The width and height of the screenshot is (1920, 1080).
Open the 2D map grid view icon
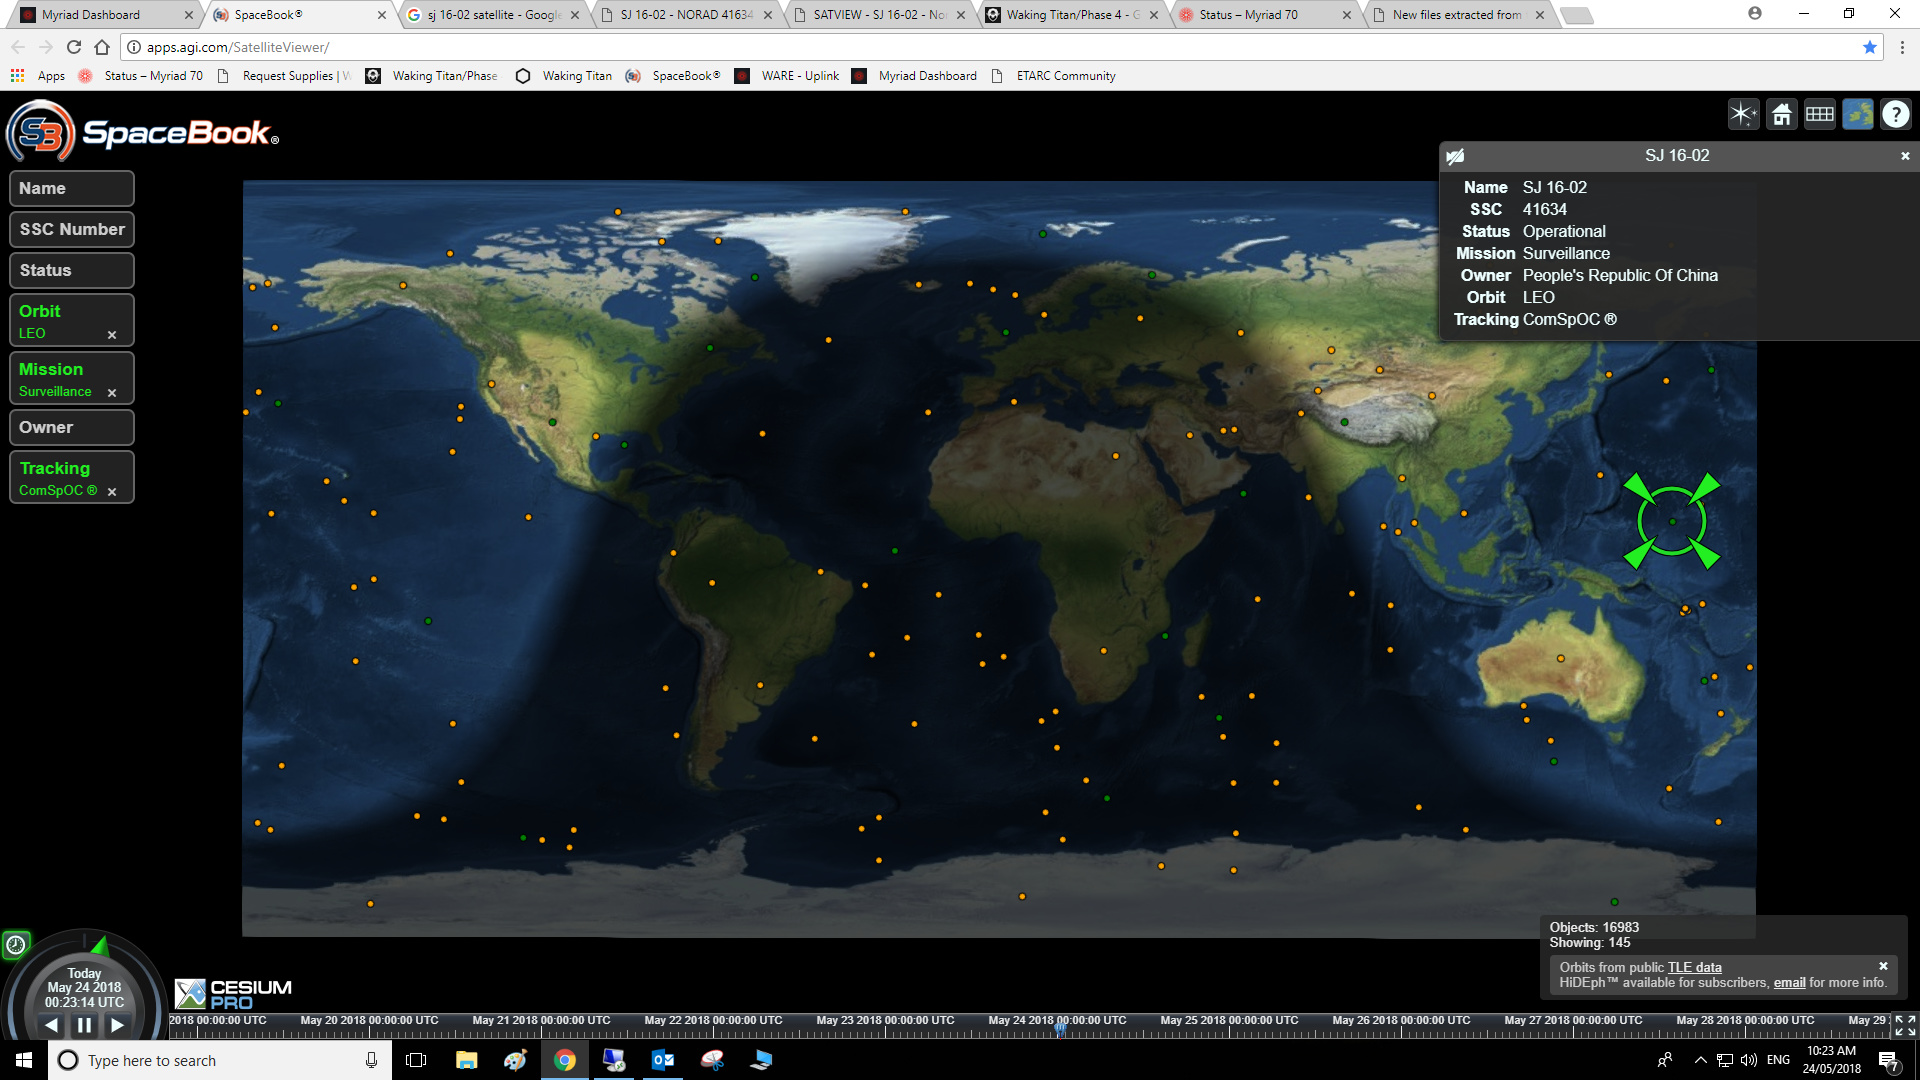(1819, 115)
